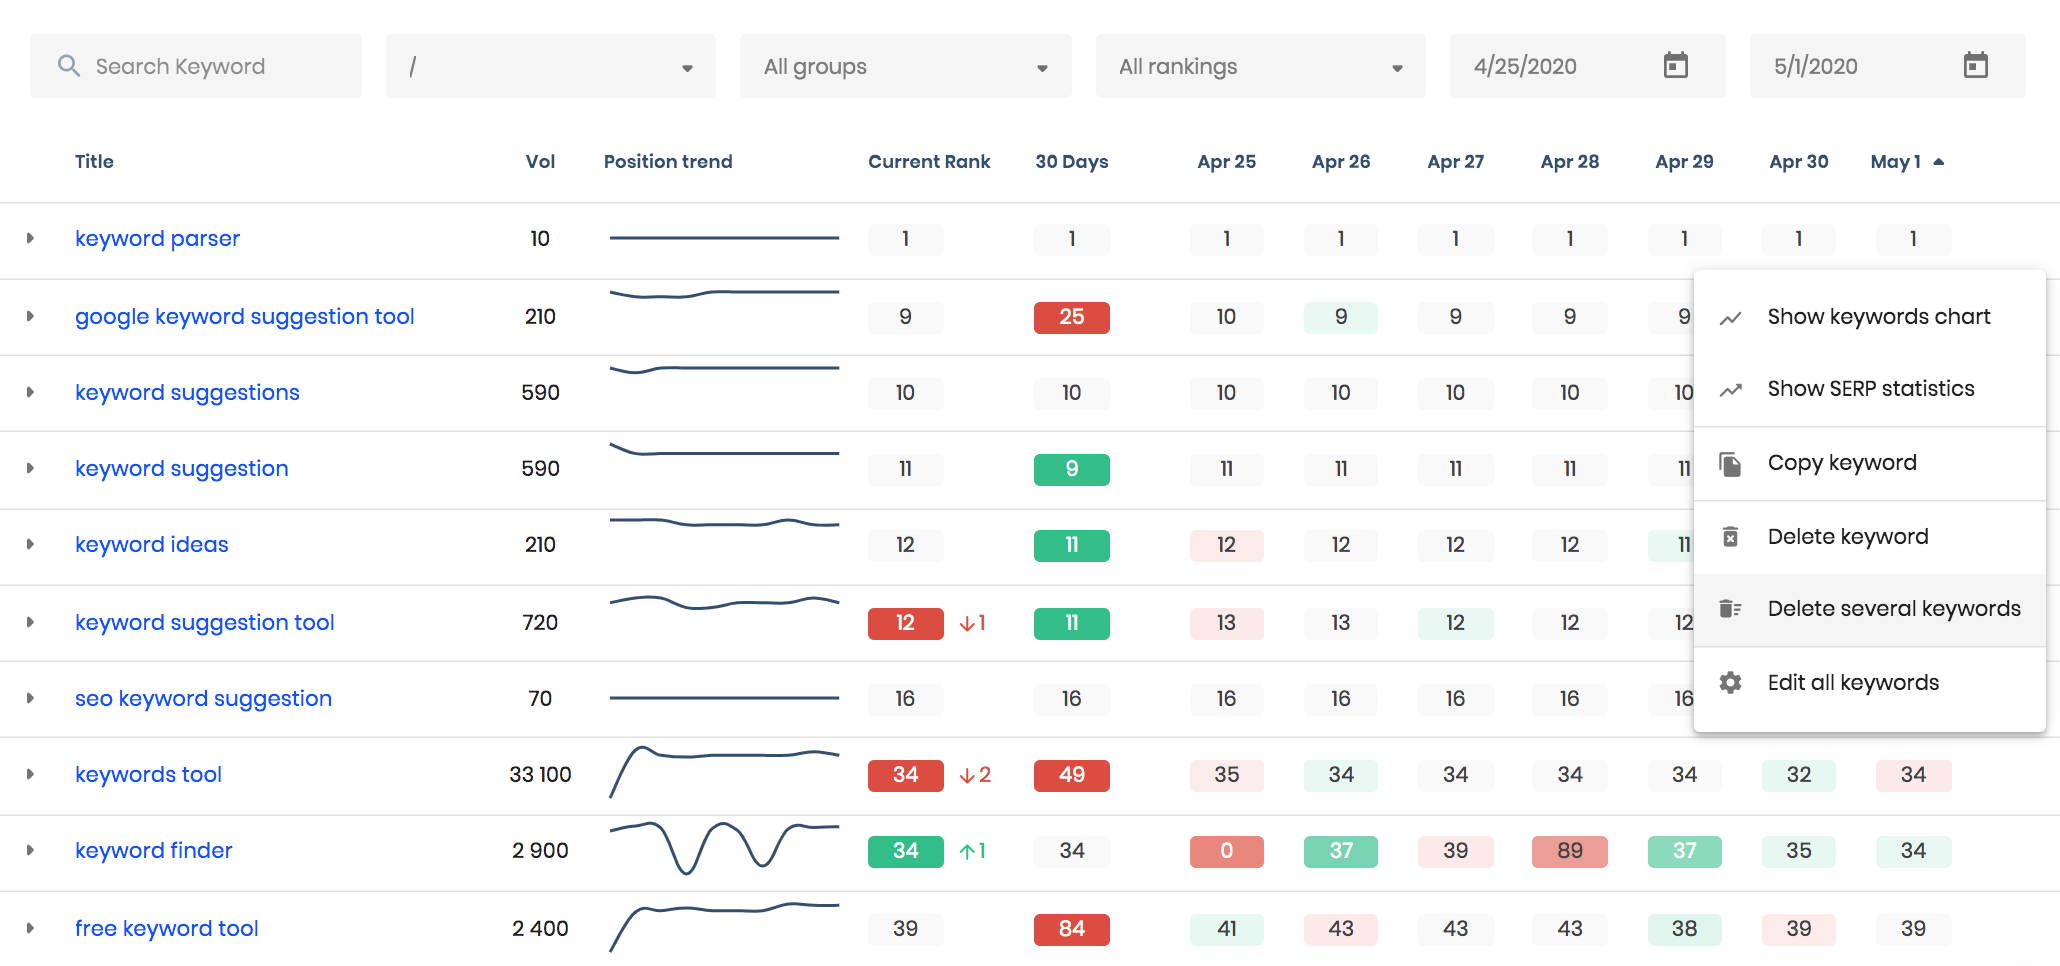
Task: Expand the free keyword tool row
Action: coord(30,928)
